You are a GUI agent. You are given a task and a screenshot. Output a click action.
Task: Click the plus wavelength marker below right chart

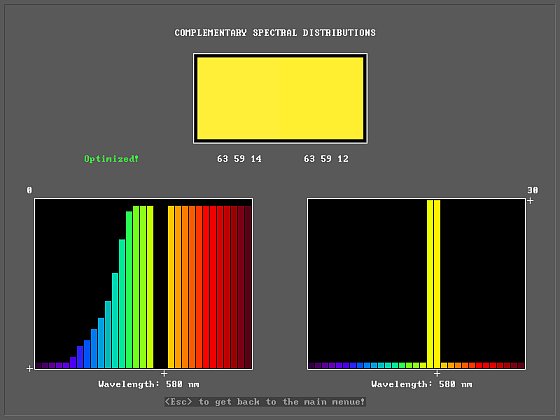pos(437,374)
